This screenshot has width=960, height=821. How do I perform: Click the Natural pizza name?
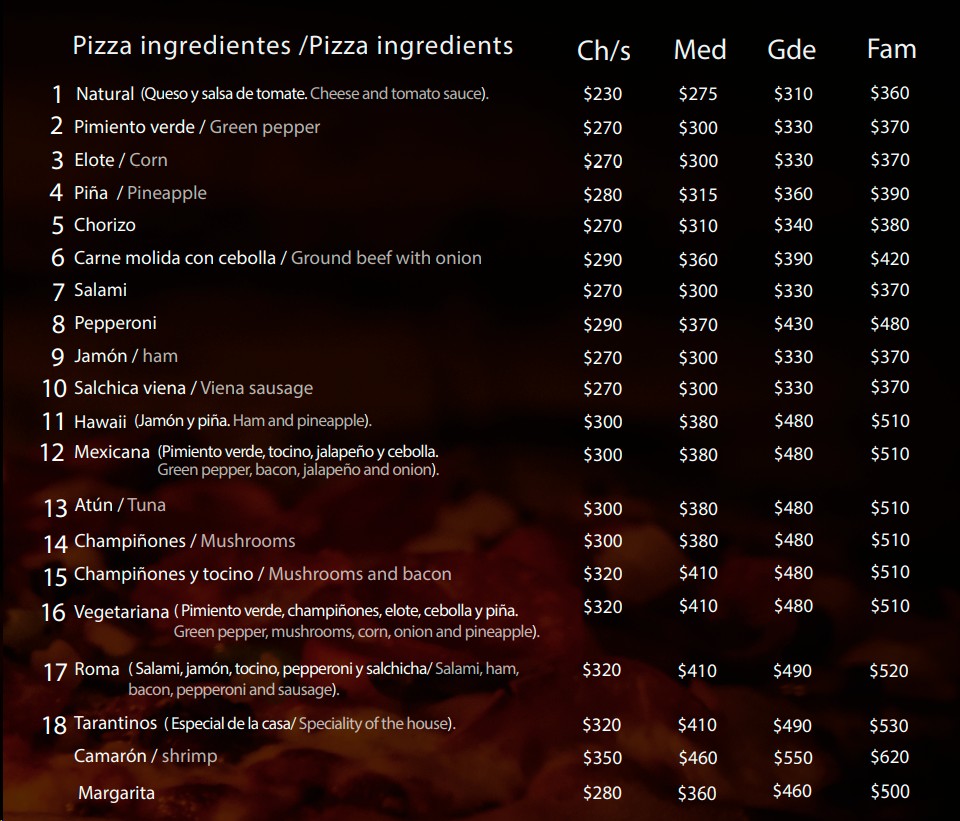pyautogui.click(x=105, y=94)
